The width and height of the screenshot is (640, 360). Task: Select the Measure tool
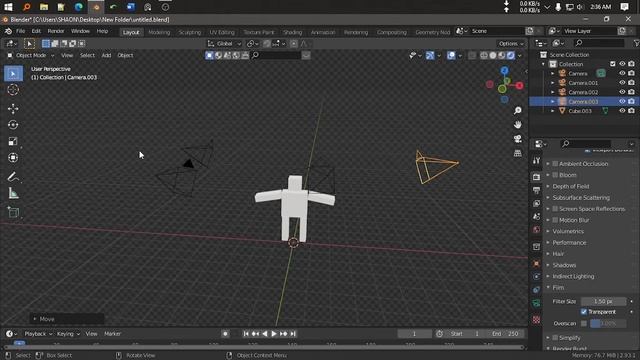coord(13,193)
